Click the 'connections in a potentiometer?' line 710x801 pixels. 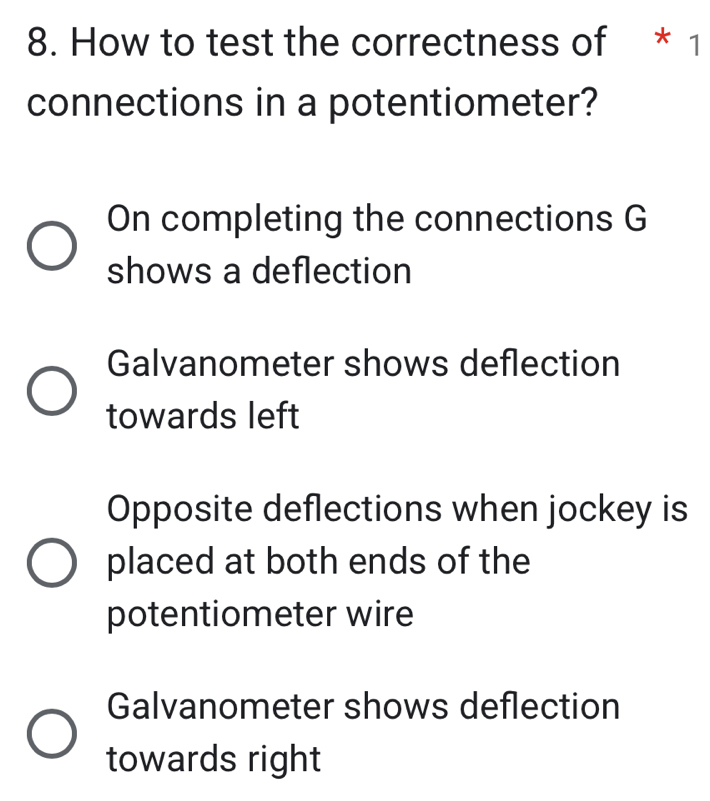pyautogui.click(x=312, y=103)
